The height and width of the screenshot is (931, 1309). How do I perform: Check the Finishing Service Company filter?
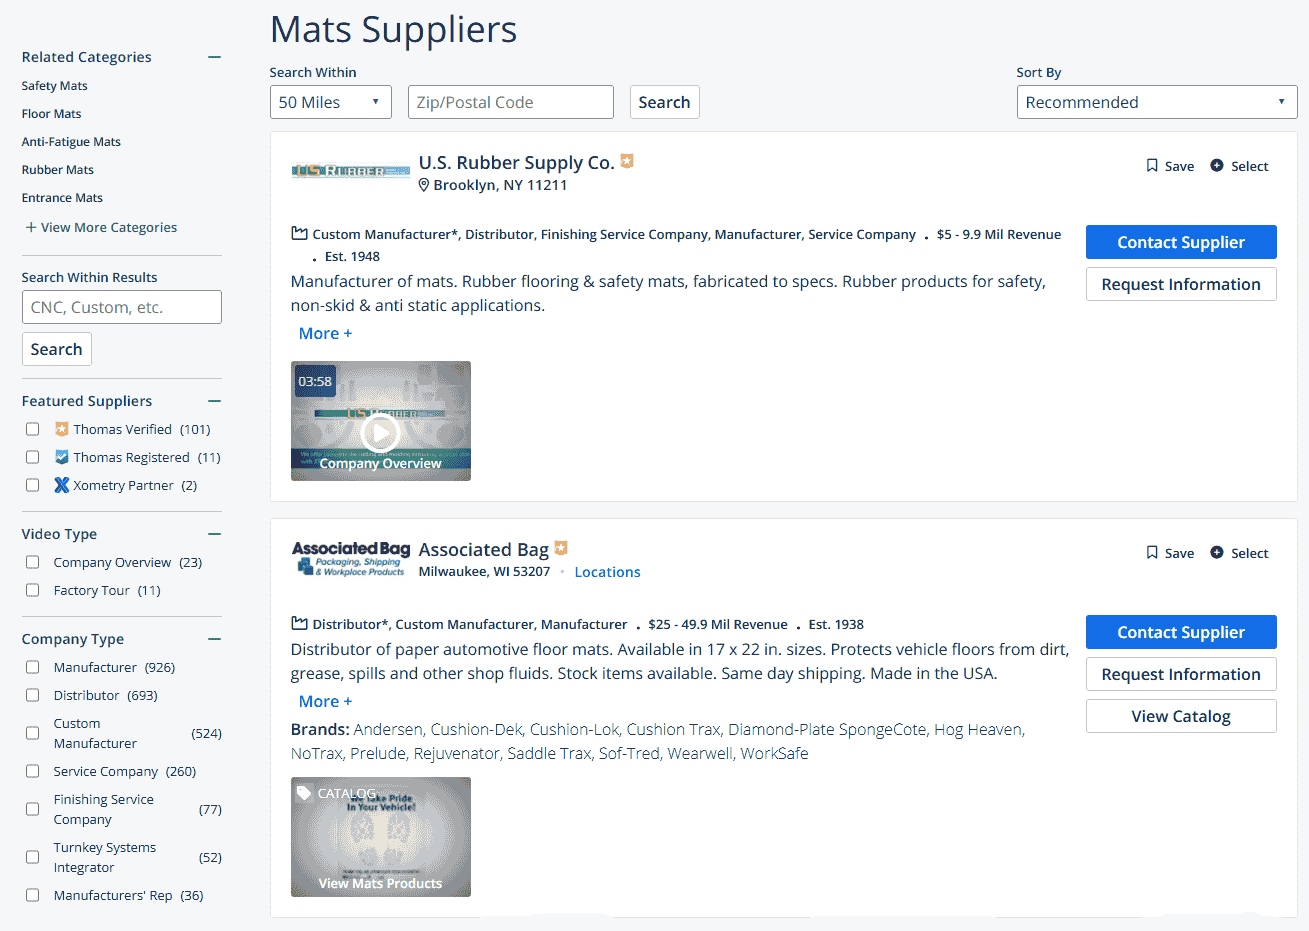(x=33, y=809)
